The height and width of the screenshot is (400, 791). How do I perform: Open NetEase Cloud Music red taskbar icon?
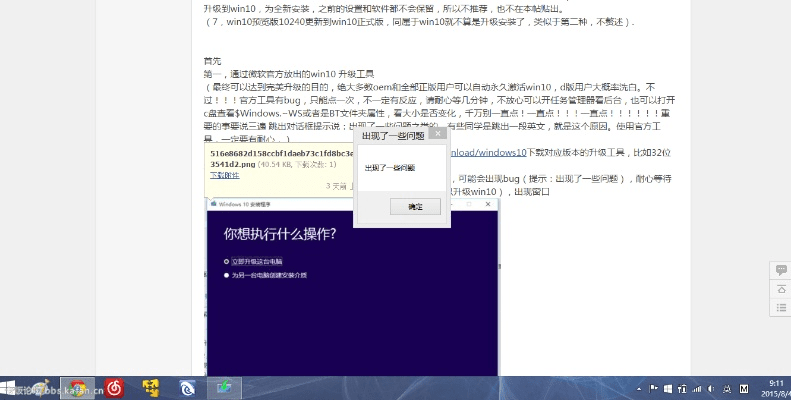(x=114, y=388)
